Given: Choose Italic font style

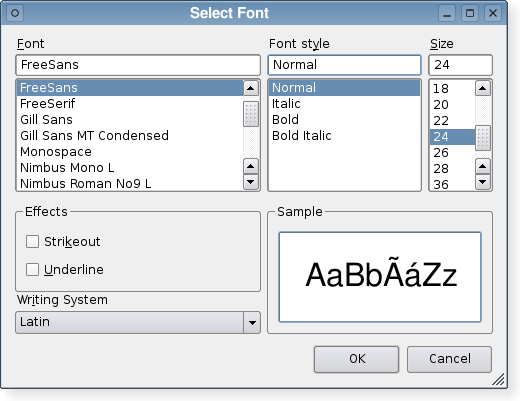Looking at the screenshot, I should click(x=345, y=104).
